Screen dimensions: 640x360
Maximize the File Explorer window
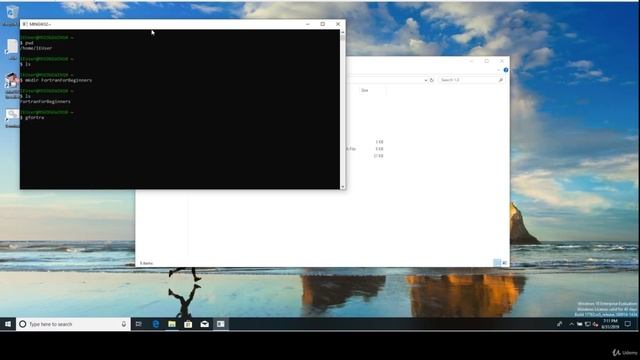487,61
